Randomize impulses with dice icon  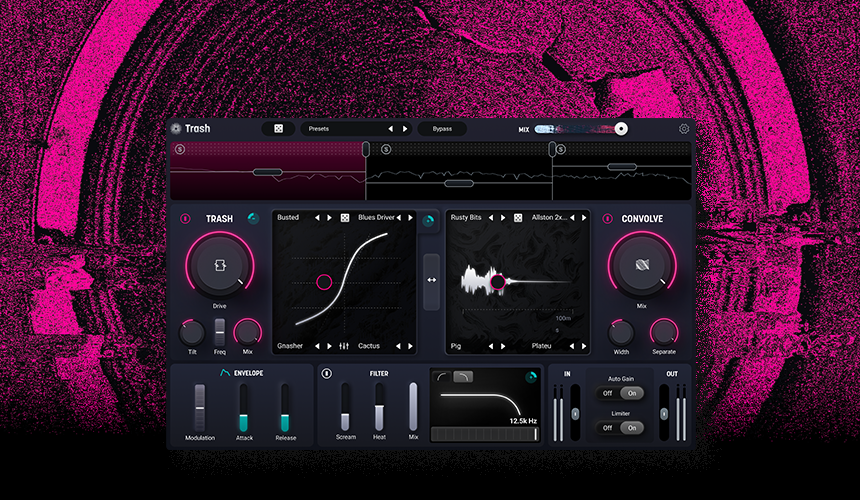click(x=518, y=218)
